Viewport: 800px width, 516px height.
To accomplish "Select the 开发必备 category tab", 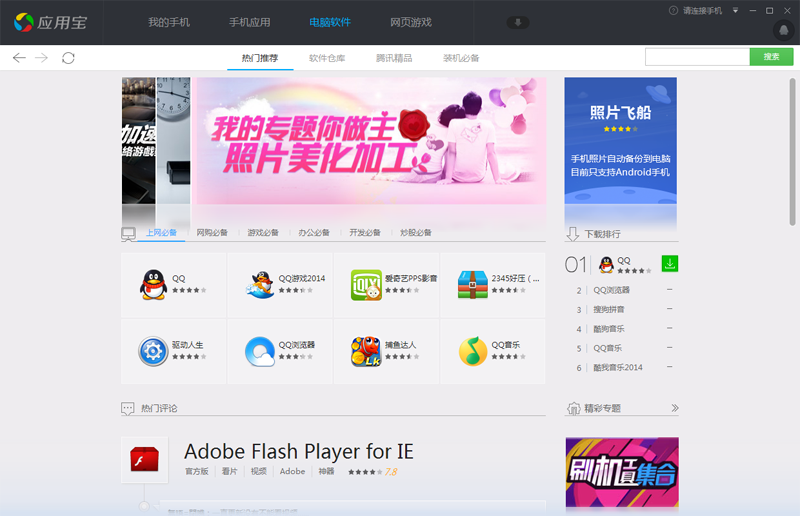I will tap(365, 233).
